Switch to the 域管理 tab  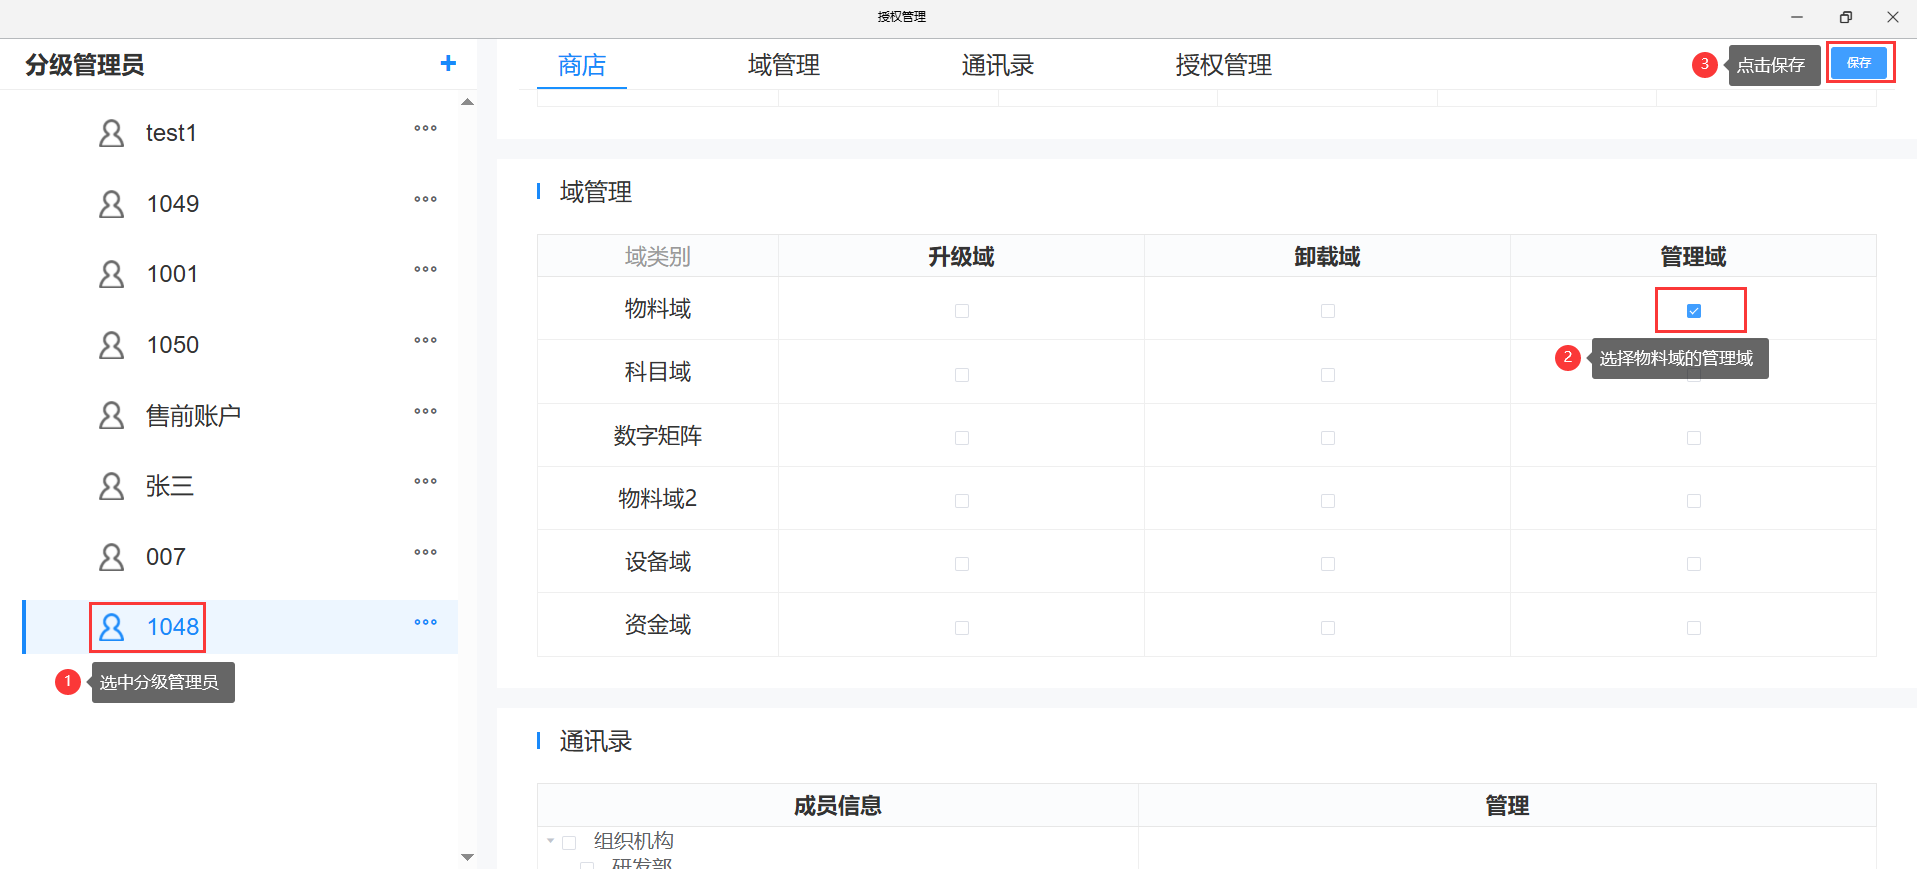[783, 66]
